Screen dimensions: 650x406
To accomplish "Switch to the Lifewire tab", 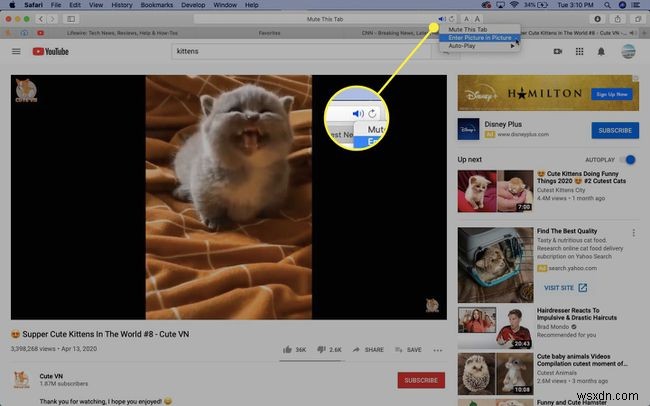I will click(122, 33).
